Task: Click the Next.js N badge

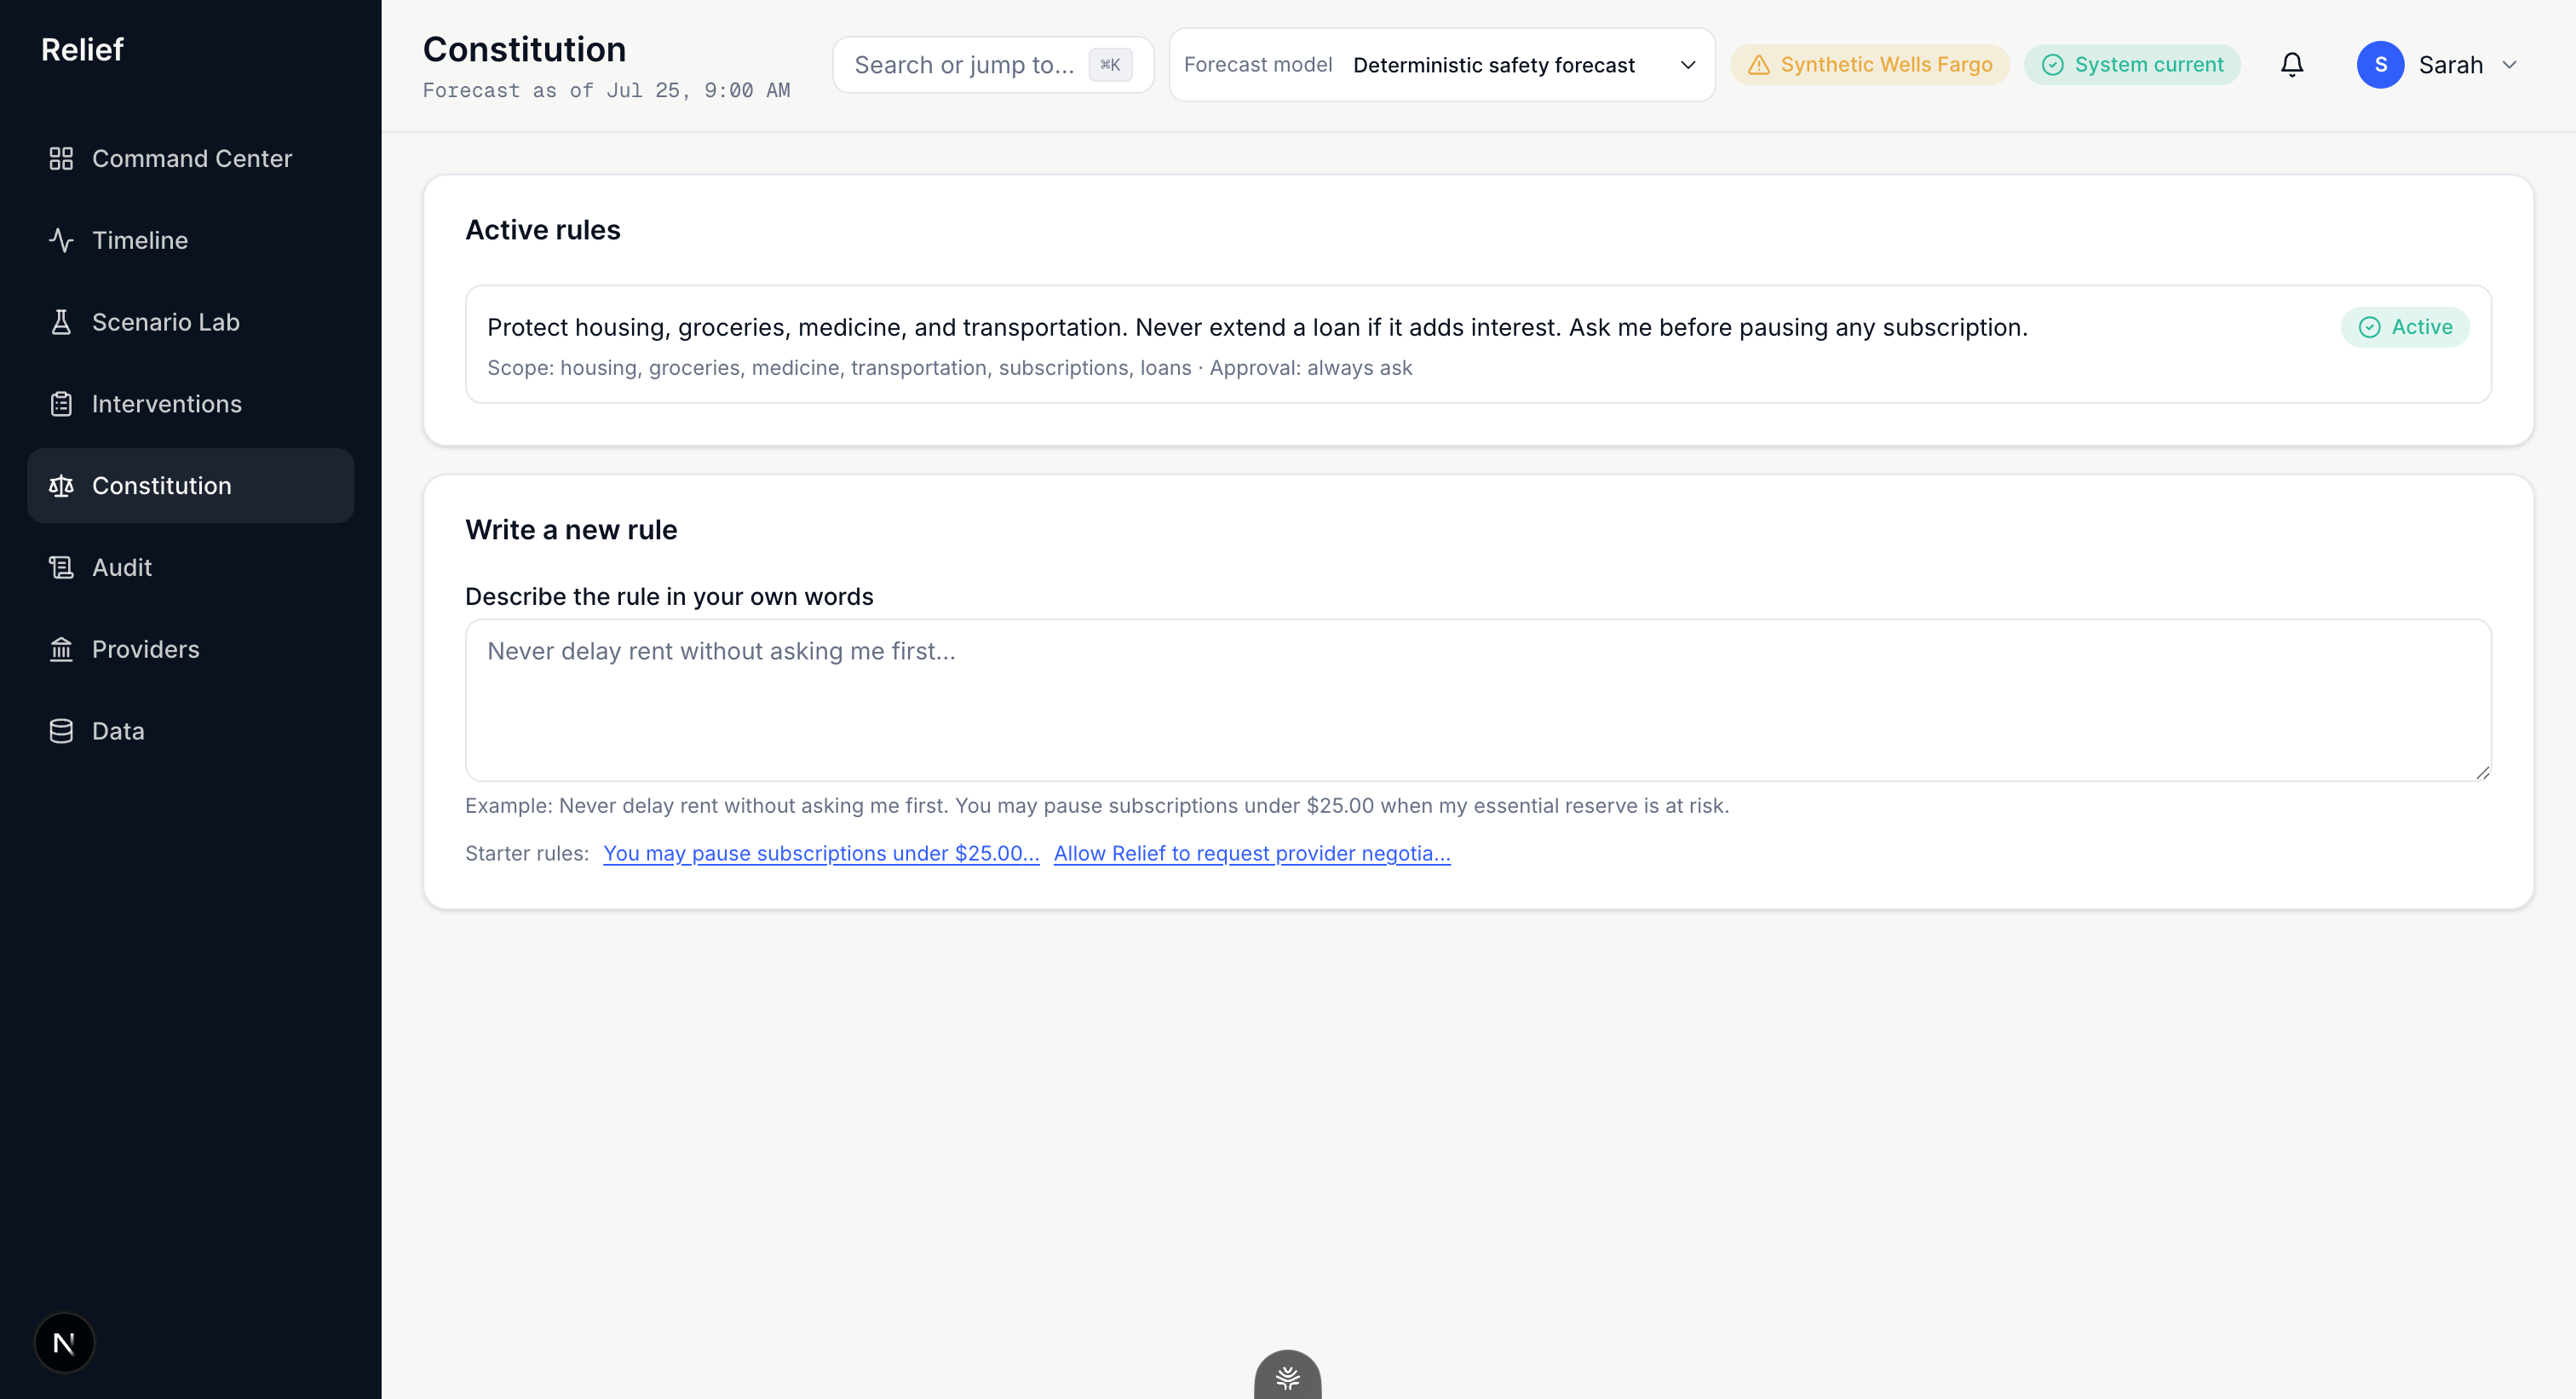Action: point(64,1342)
